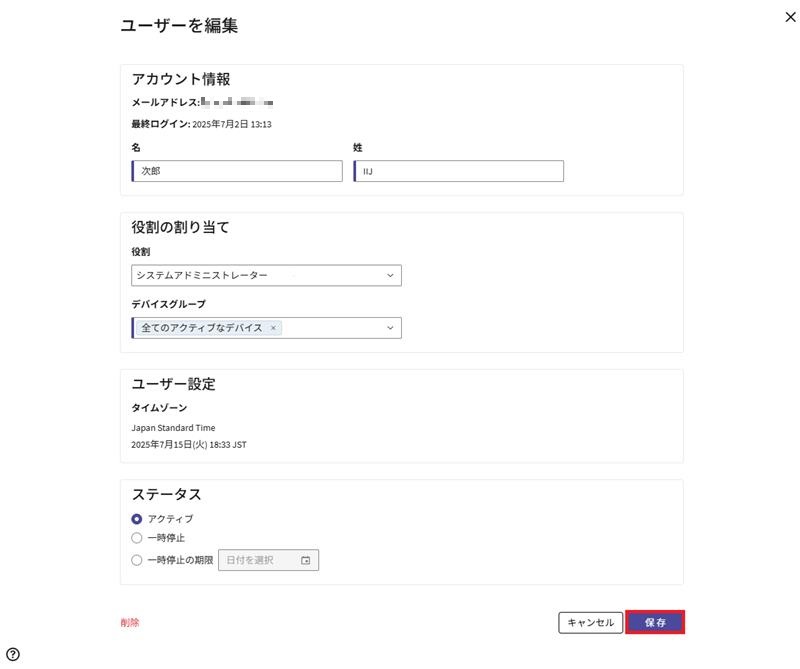The height and width of the screenshot is (669, 800).
Task: Select the 一時停止 radio button
Action: pos(137,538)
